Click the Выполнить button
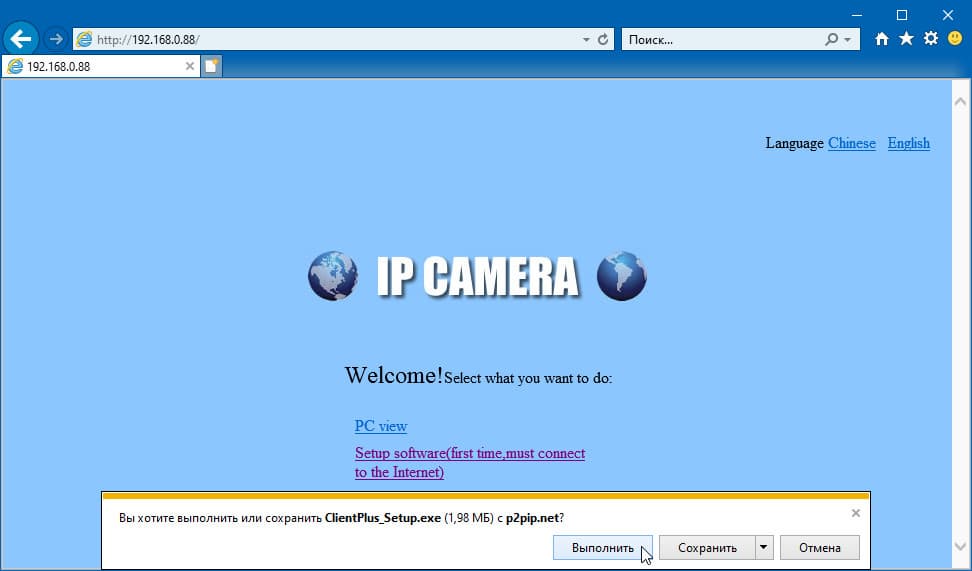 click(603, 547)
